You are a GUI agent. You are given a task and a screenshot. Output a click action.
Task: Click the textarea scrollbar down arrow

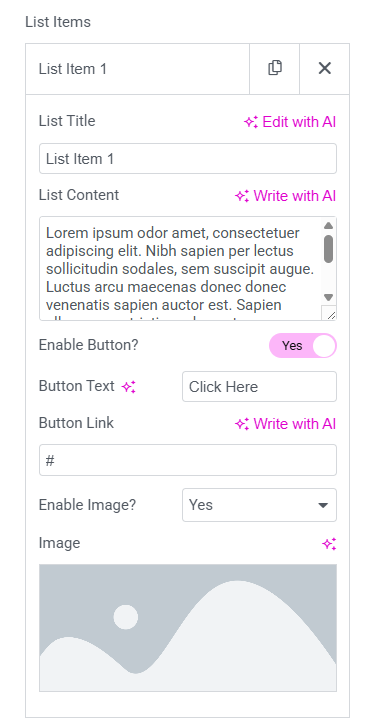pos(328,297)
